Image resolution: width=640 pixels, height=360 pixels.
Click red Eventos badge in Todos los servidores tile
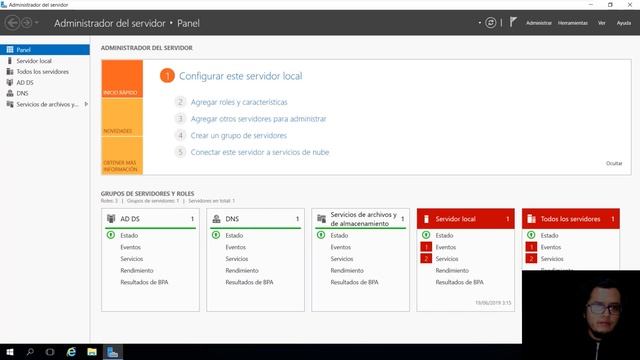coord(531,247)
